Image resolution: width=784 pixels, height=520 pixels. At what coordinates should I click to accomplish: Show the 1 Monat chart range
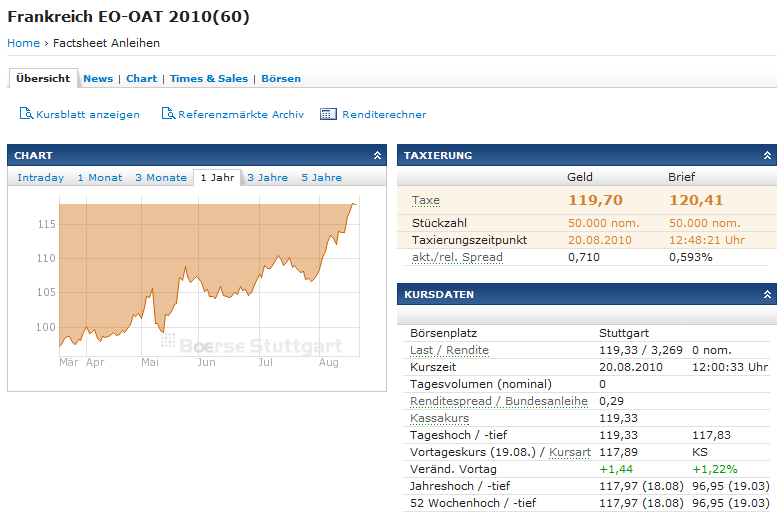click(100, 178)
